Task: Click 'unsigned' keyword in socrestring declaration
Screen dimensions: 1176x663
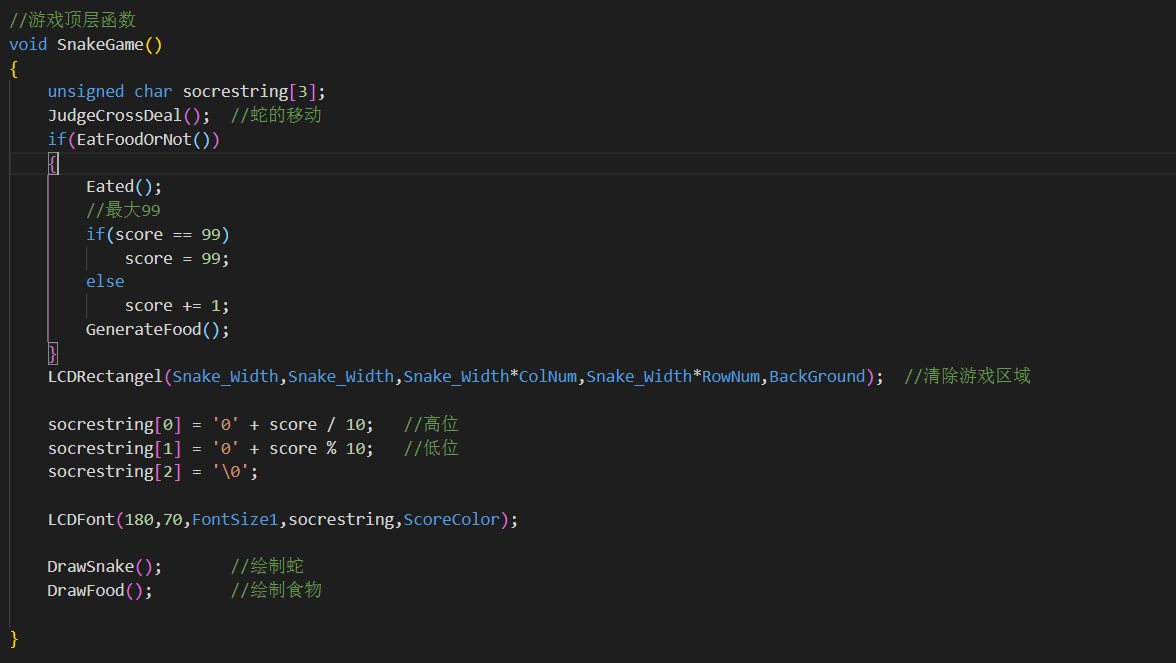Action: 86,92
